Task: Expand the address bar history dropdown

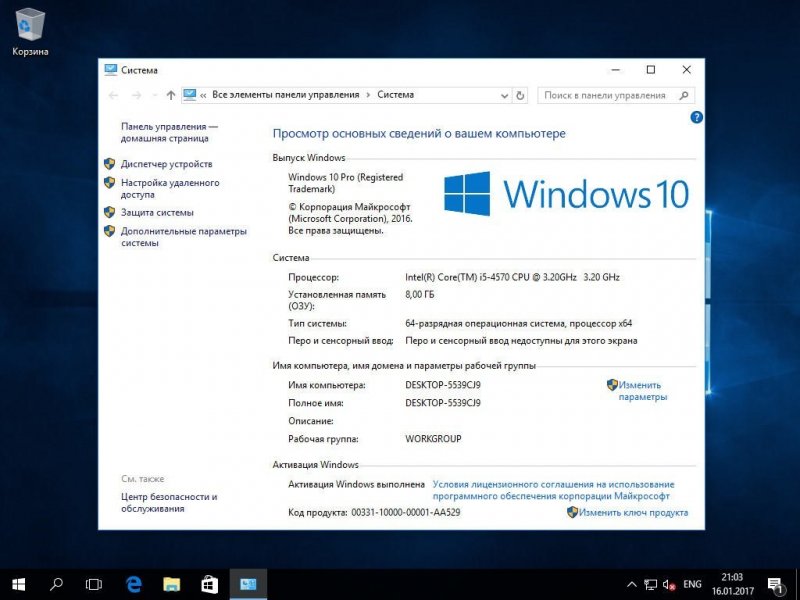Action: coord(504,95)
